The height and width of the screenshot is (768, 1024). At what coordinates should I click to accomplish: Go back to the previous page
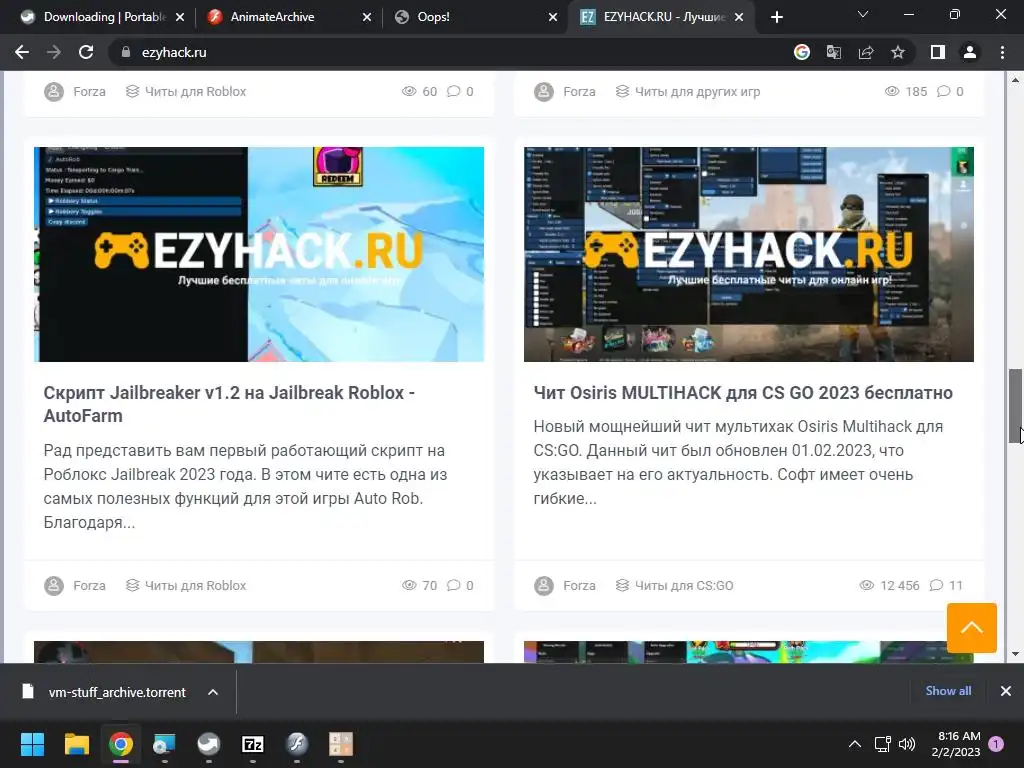(22, 52)
